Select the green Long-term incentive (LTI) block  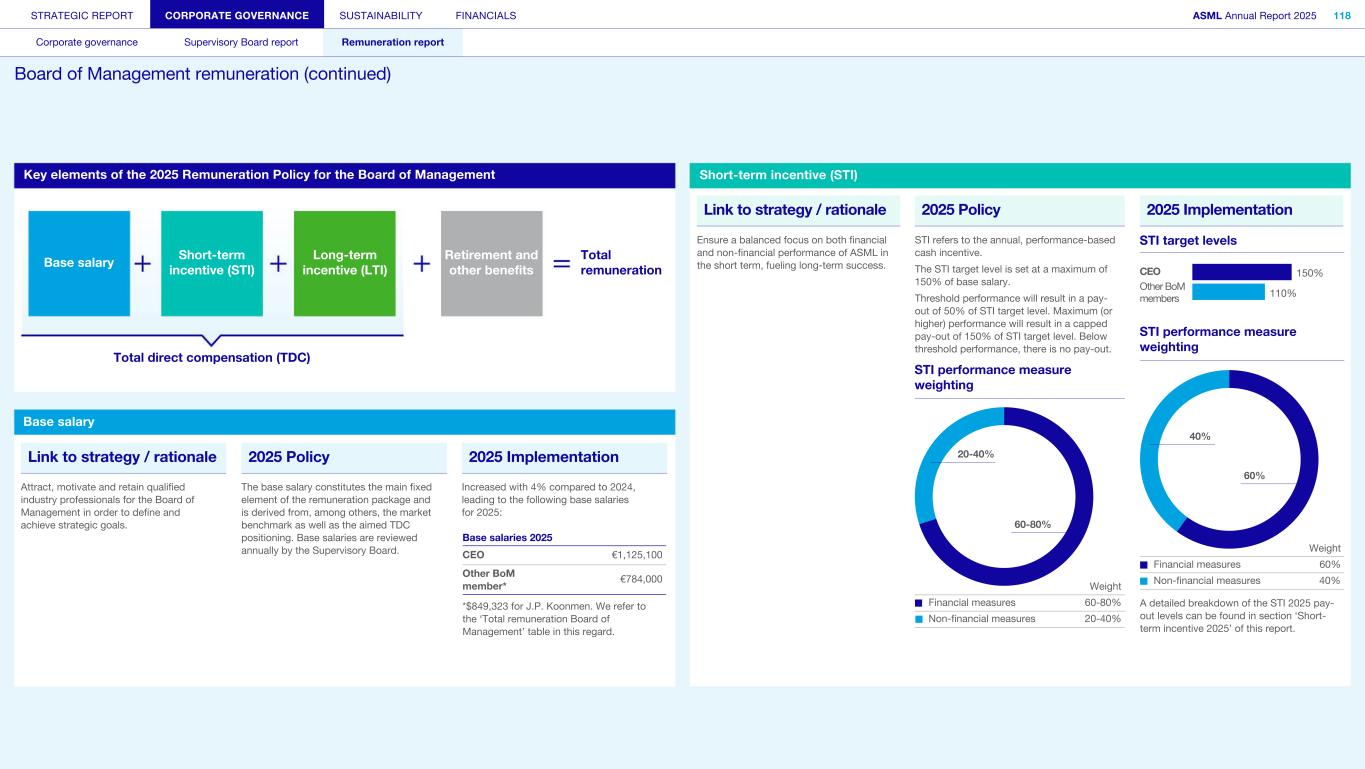344,263
